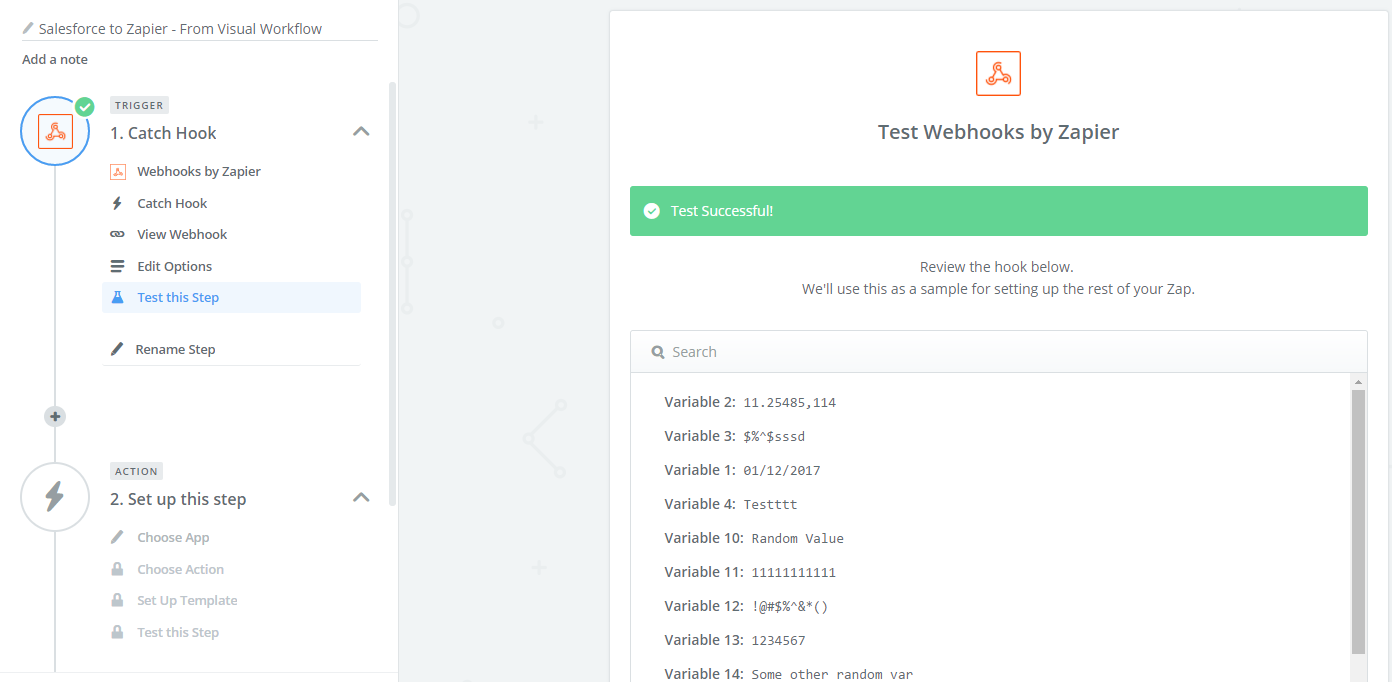
Task: Click Add a note link
Action: point(55,59)
